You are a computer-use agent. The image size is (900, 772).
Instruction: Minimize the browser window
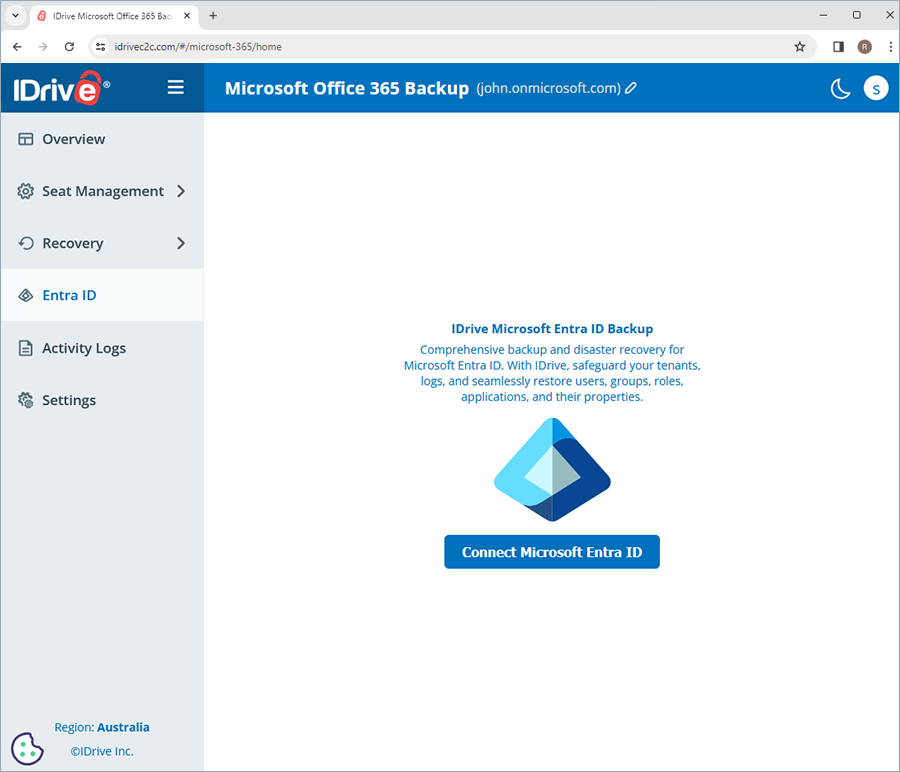(x=824, y=15)
